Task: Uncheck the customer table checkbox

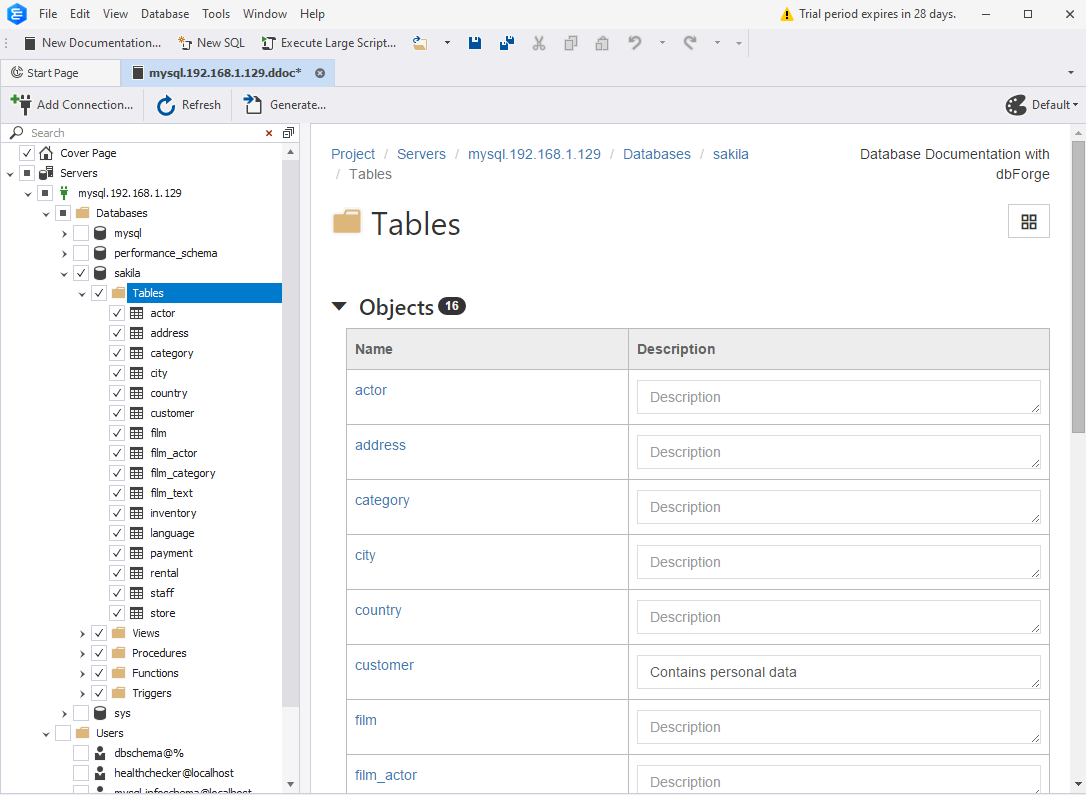Action: (x=117, y=413)
